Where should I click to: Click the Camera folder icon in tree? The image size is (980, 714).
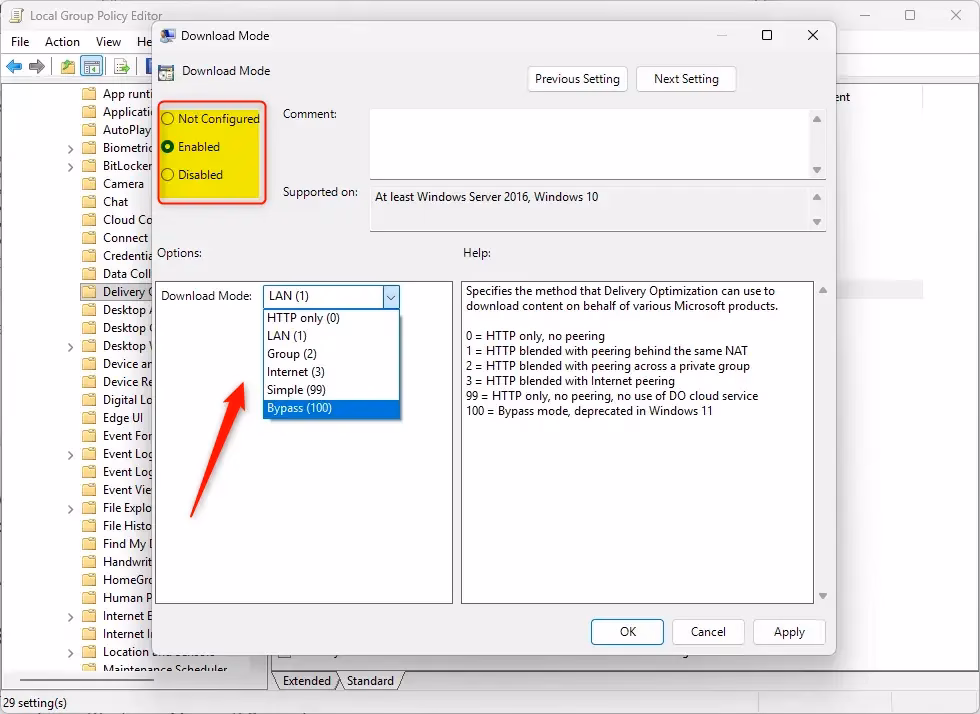point(90,183)
